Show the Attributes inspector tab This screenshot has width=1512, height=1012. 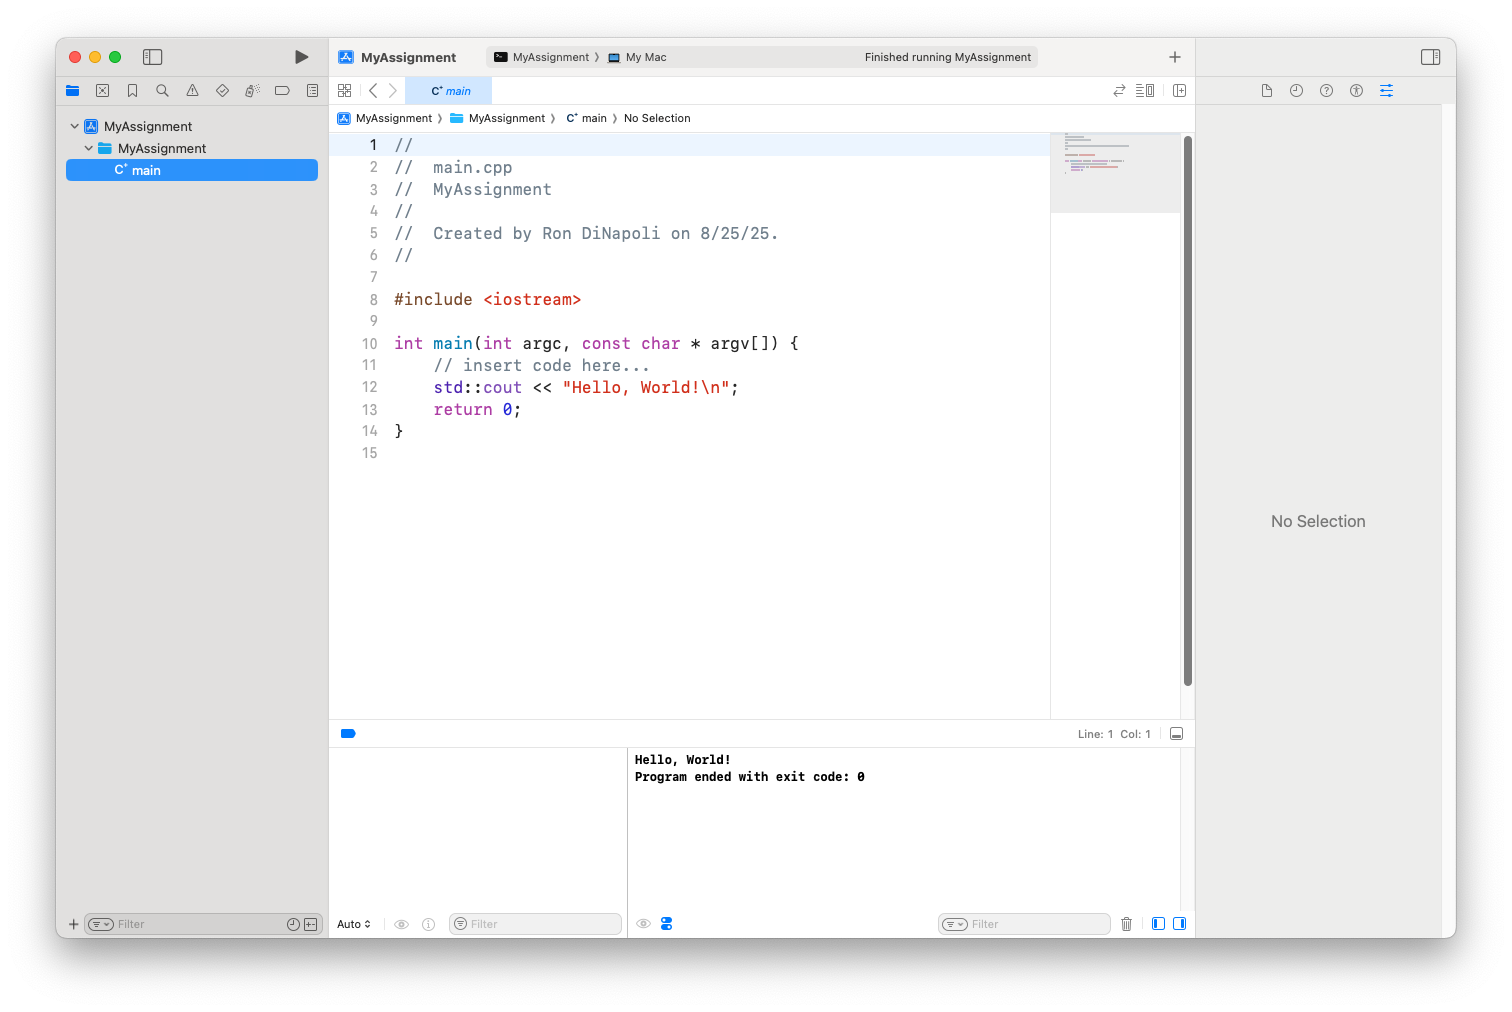click(x=1386, y=90)
